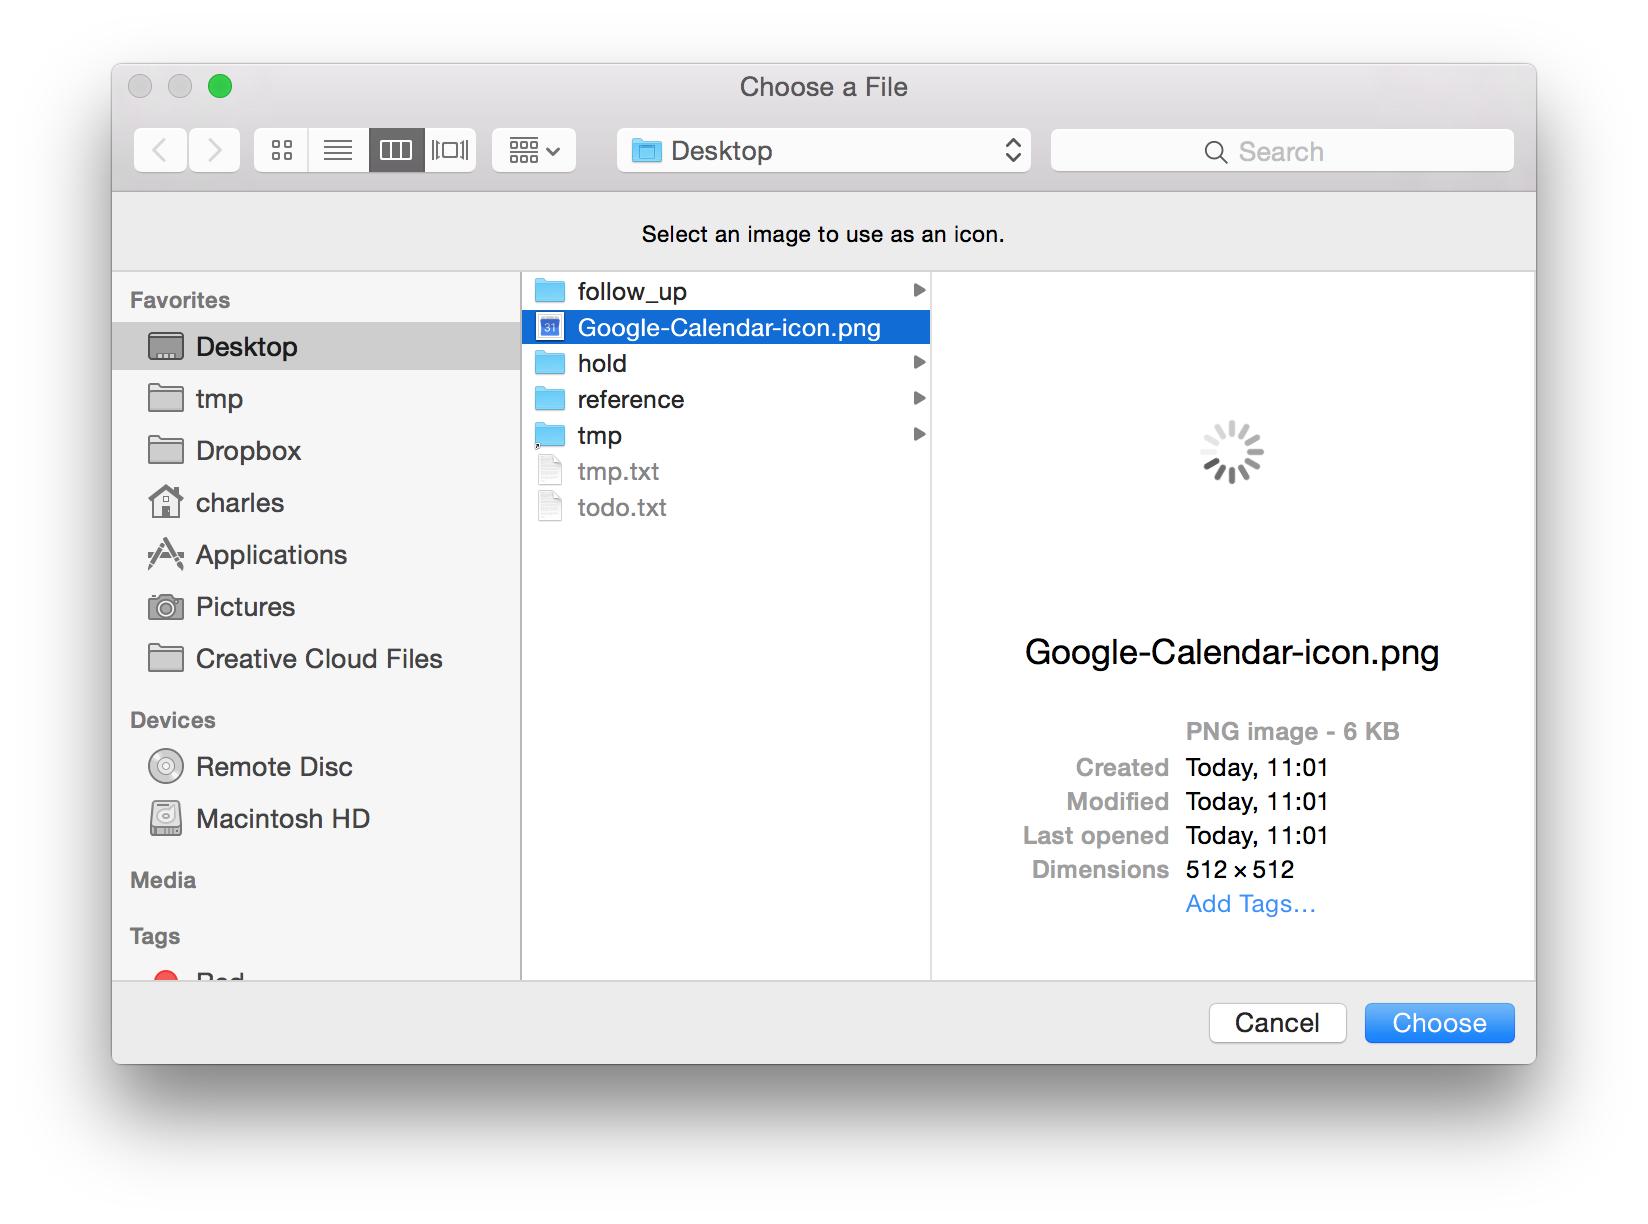1648x1224 pixels.
Task: Click the hold folder icon
Action: pos(550,363)
